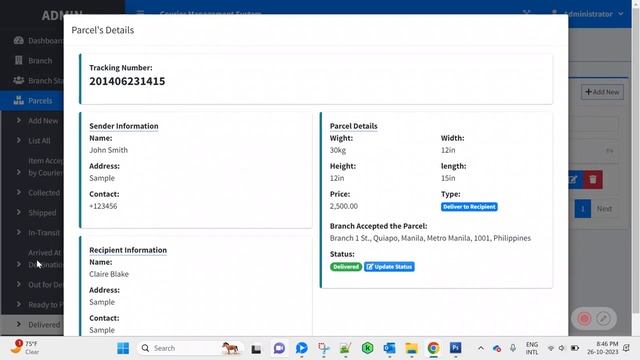The width and height of the screenshot is (640, 360).
Task: Open the Branch Staff sidebar item
Action: pyautogui.click(x=39, y=80)
